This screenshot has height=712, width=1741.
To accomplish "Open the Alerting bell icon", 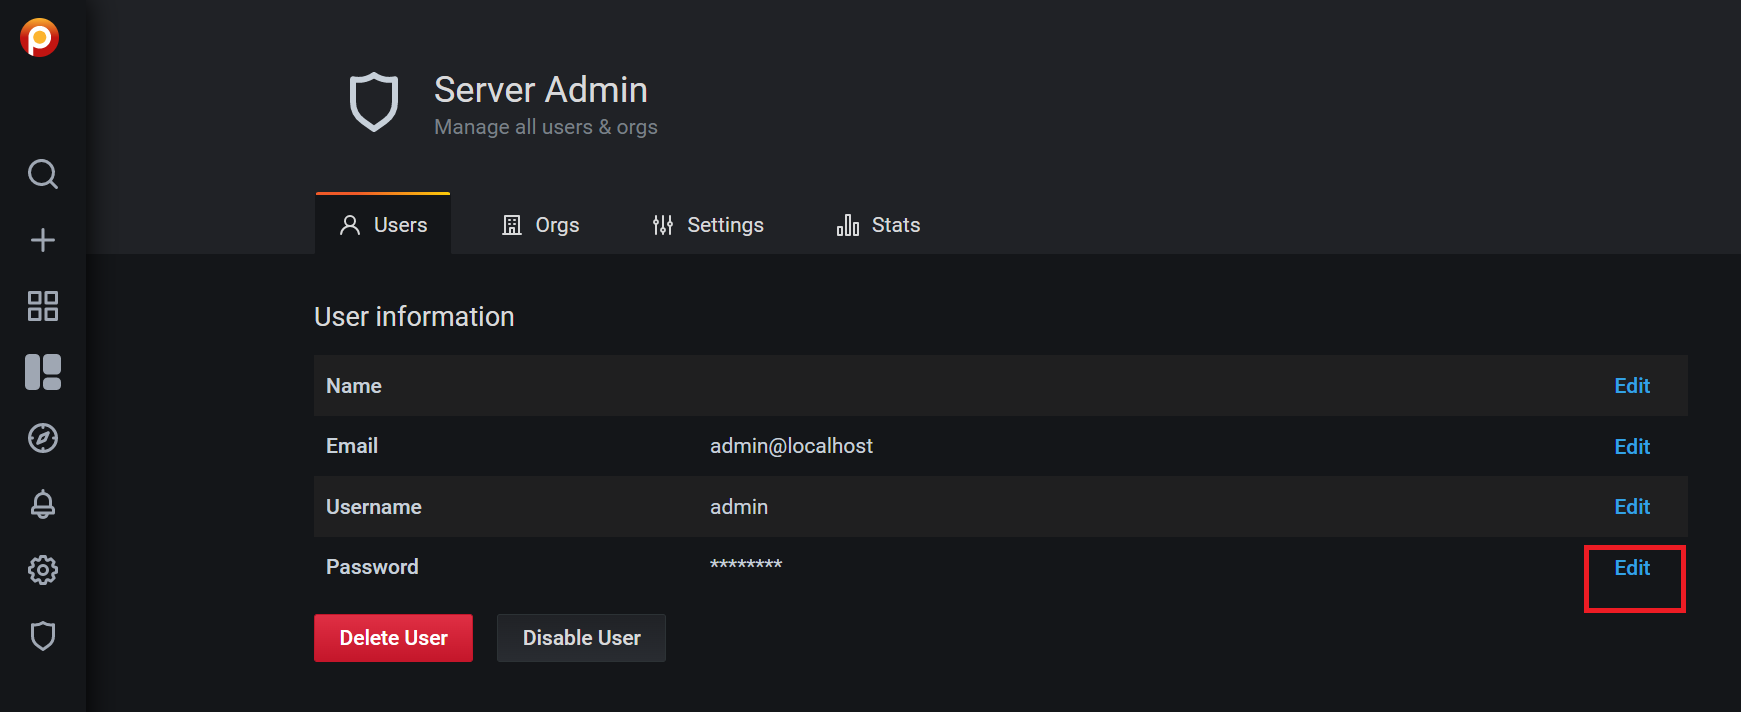I will [43, 504].
